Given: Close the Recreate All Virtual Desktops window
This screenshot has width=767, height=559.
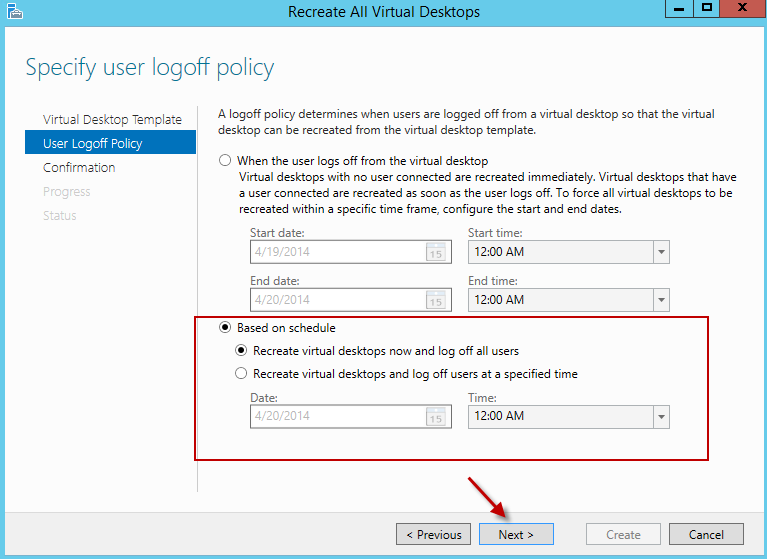Looking at the screenshot, I should click(x=742, y=10).
